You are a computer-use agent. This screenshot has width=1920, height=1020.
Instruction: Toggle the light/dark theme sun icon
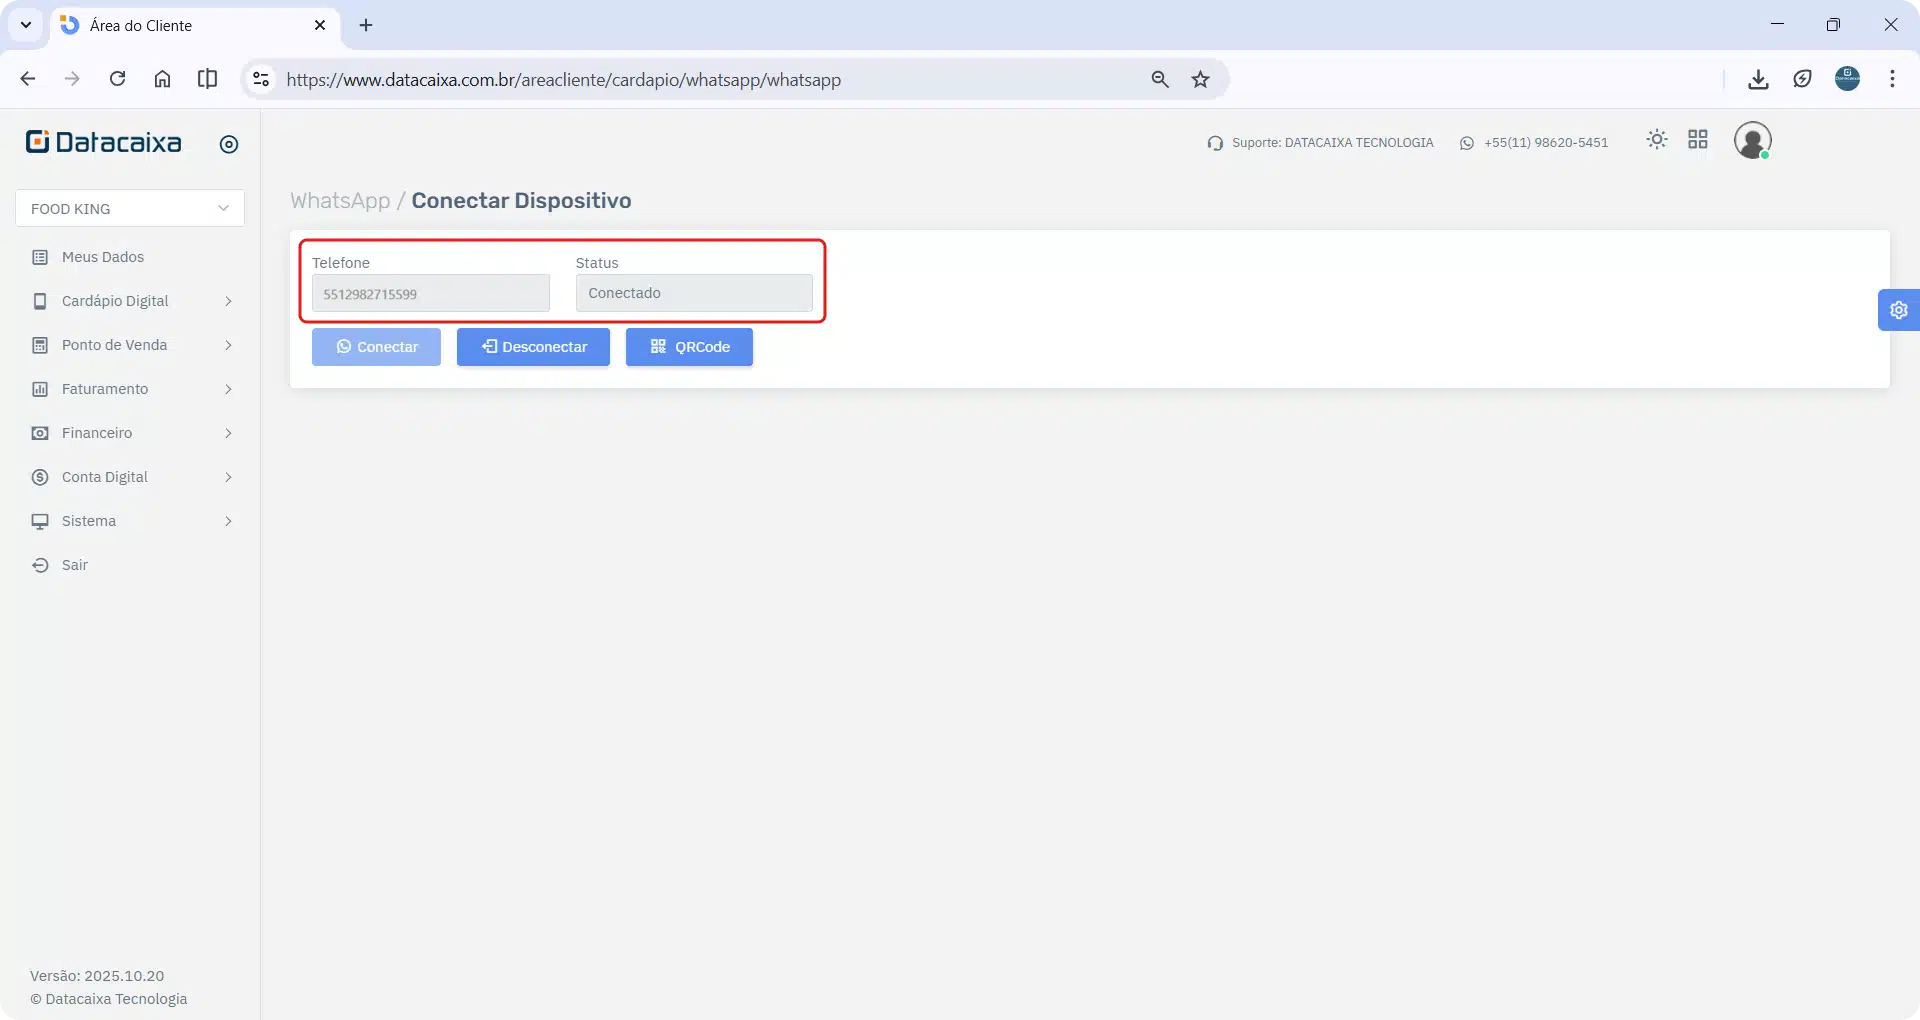click(1657, 140)
